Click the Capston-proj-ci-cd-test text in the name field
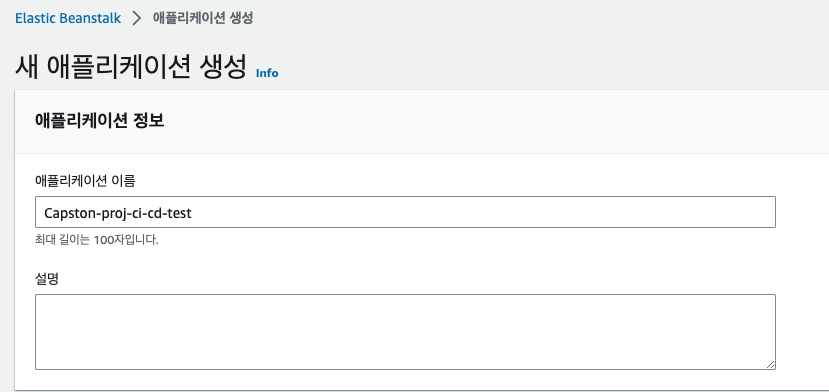The width and height of the screenshot is (829, 392). tap(118, 213)
